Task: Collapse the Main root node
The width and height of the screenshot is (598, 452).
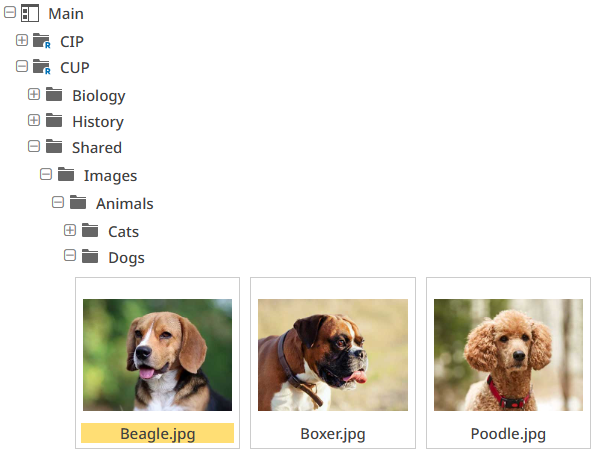Action: point(10,12)
